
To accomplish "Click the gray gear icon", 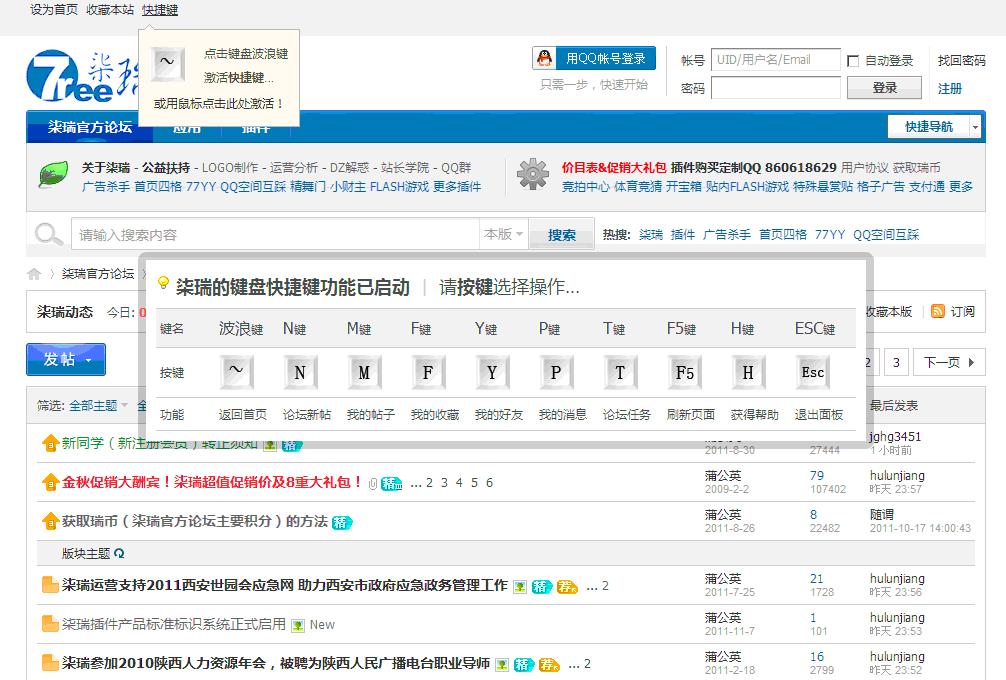I will [x=533, y=174].
